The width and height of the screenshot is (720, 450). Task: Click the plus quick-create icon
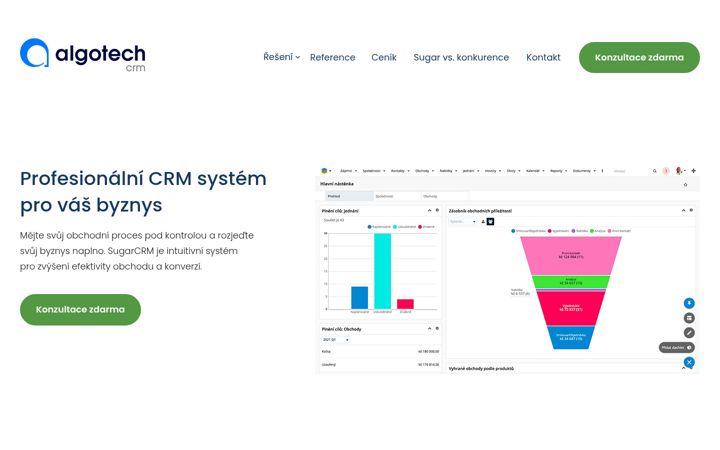coord(693,171)
